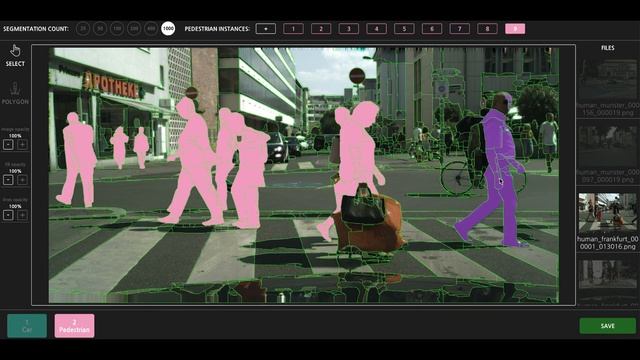Open file human_munster_000156_000019.png thumbnail
Viewport: 640px width, 360px height.
point(608,80)
